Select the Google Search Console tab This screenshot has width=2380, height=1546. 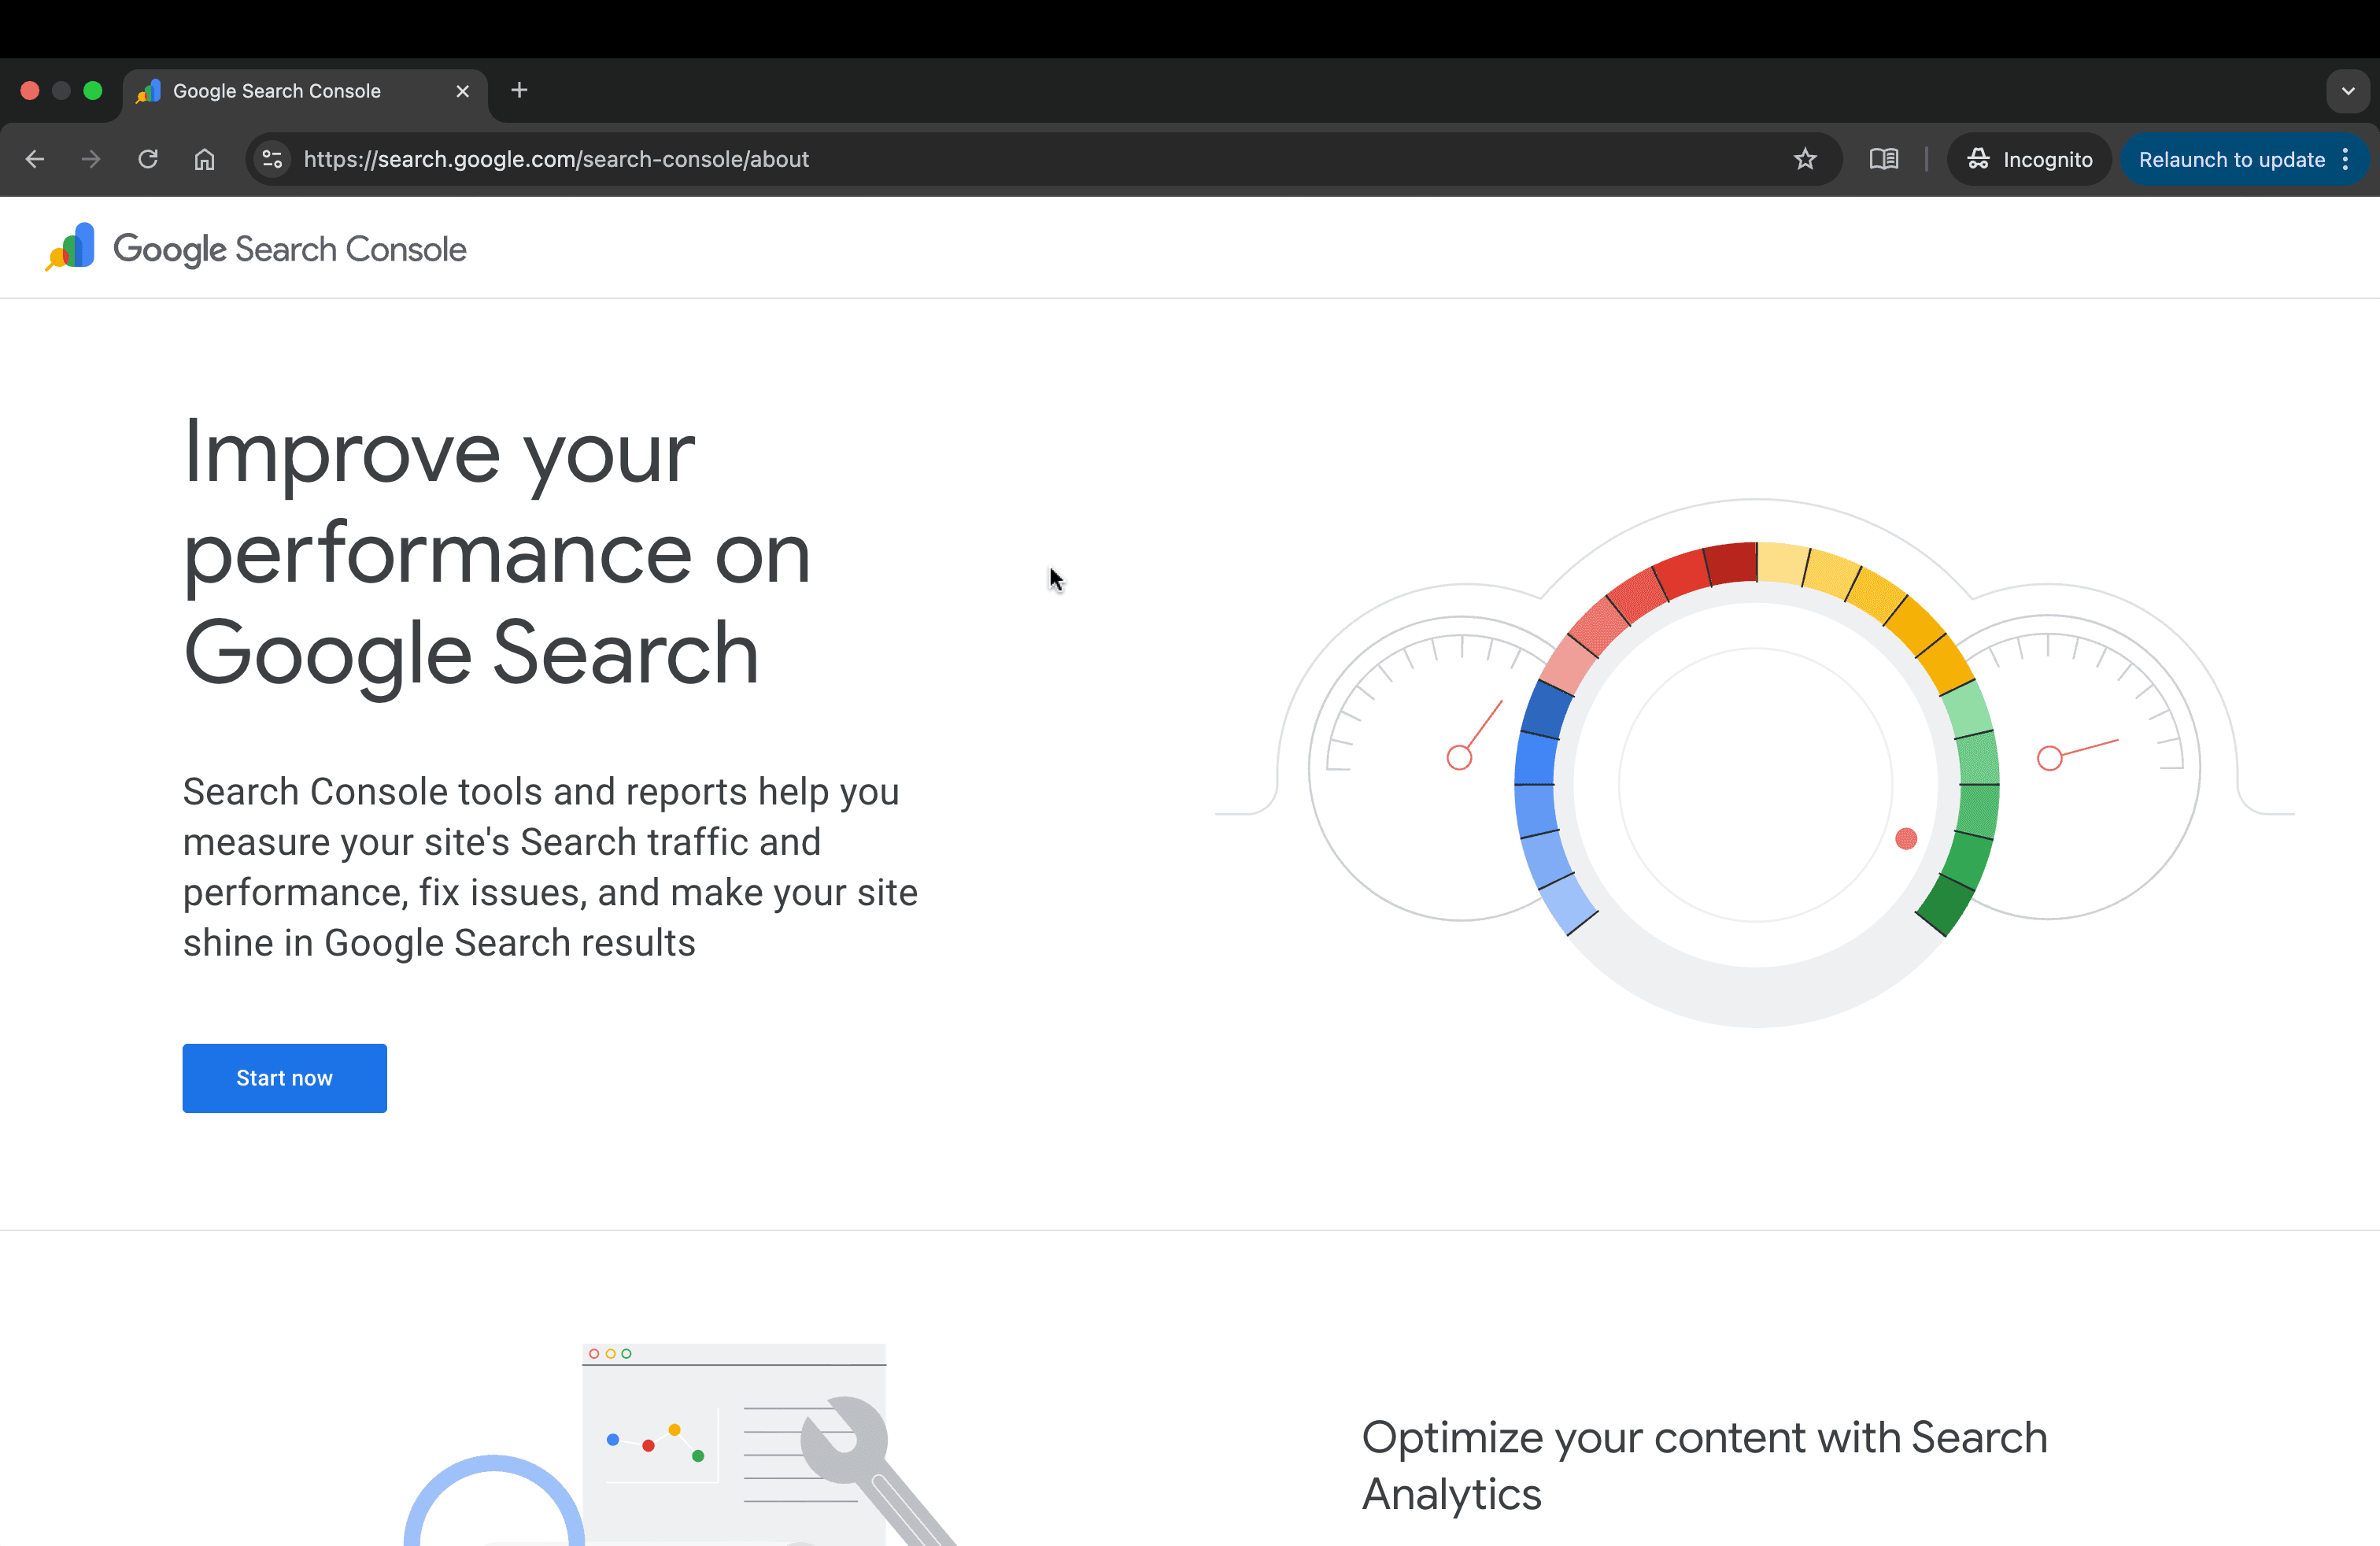coord(290,90)
